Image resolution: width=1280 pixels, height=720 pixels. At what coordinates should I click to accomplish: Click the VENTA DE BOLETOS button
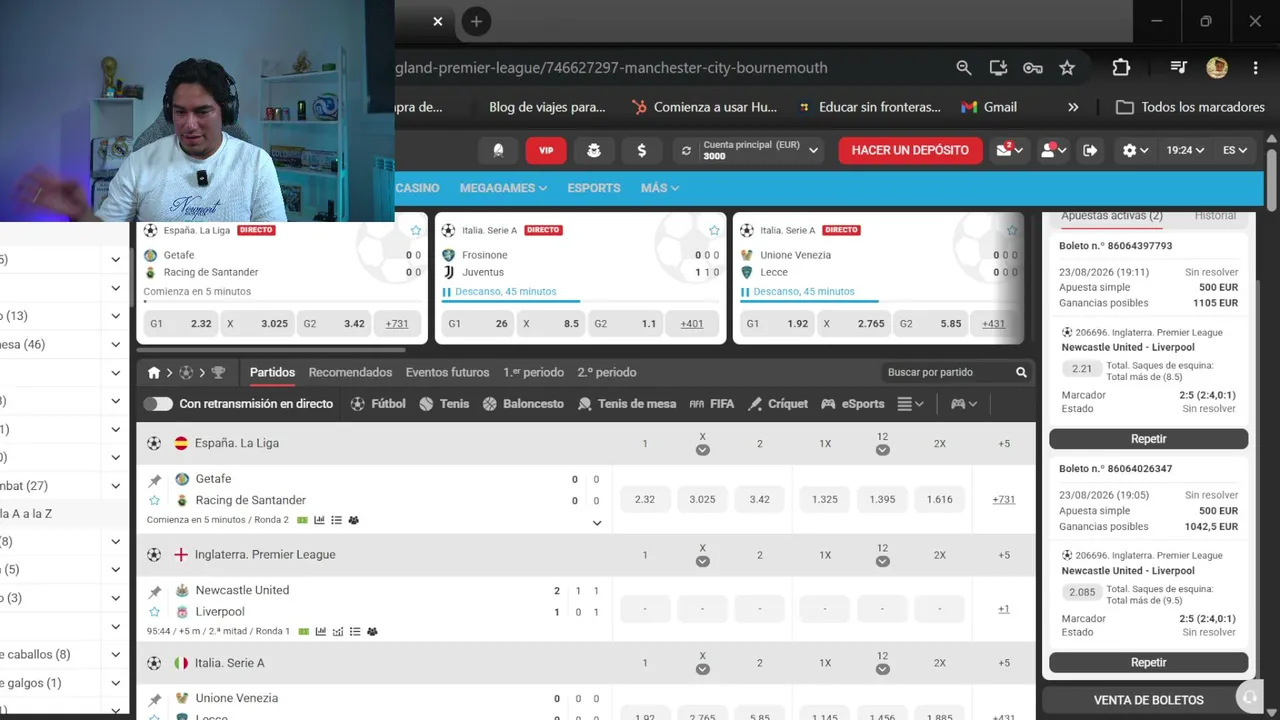(1148, 700)
